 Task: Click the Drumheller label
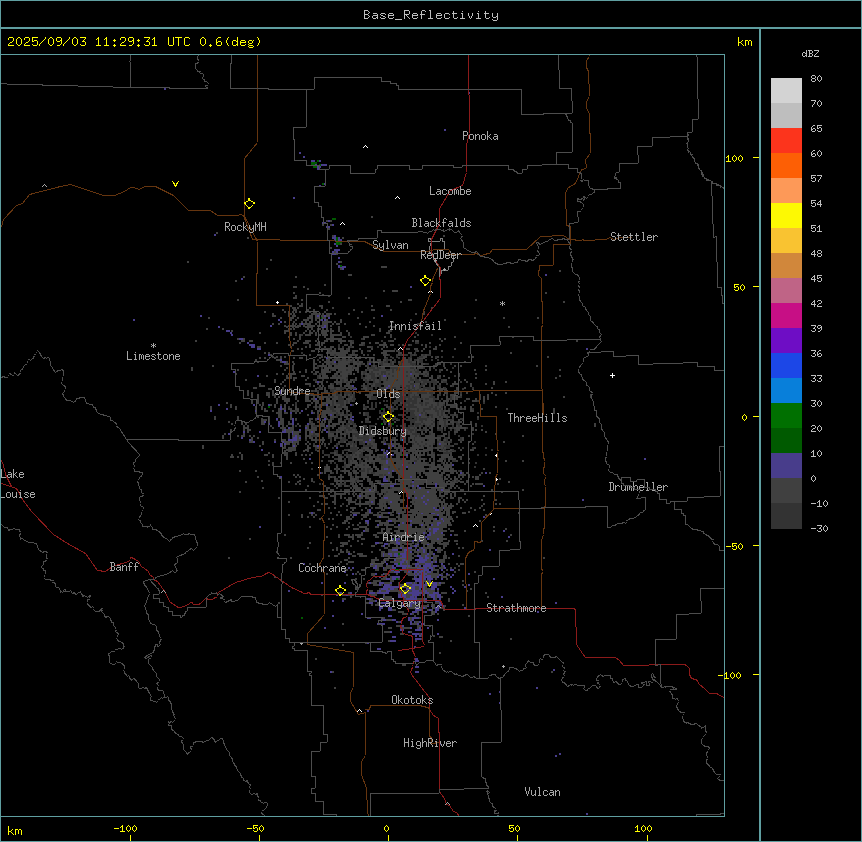(x=638, y=487)
